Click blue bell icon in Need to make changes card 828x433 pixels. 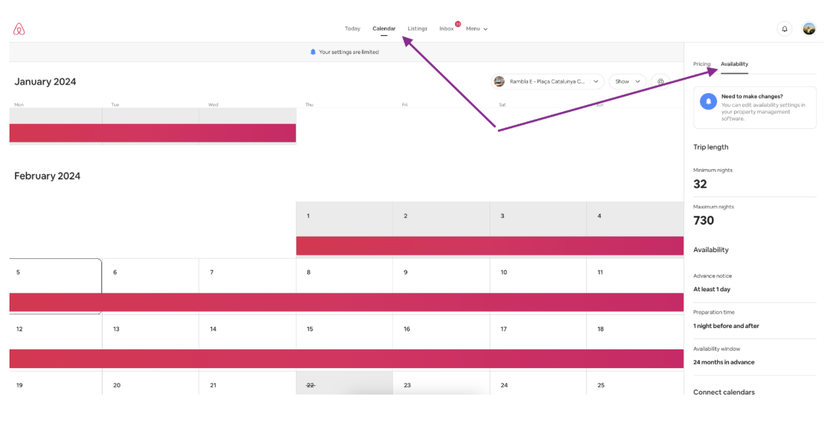point(708,101)
